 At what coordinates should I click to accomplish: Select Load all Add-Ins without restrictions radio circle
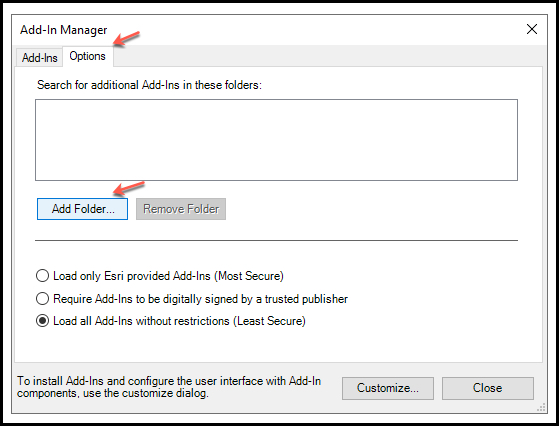tap(42, 321)
